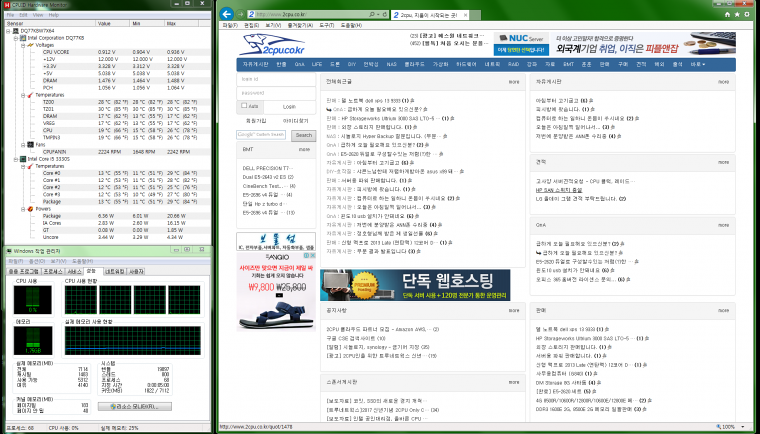This screenshot has width=760, height=434.
Task: Open the zoom level dropdown at 100%
Action: 743,427
